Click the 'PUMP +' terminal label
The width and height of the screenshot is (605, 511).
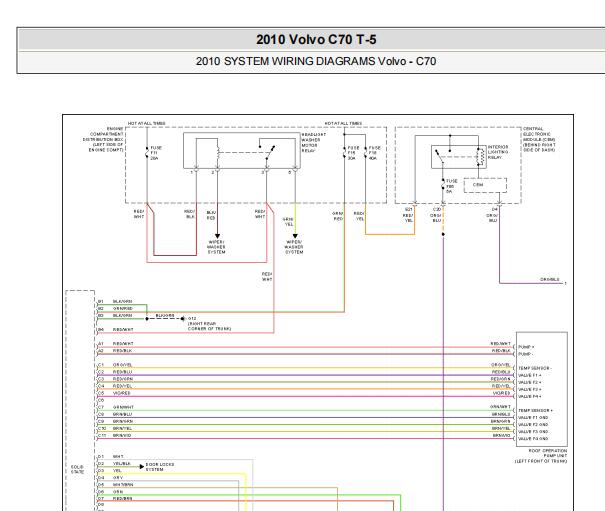pos(526,347)
